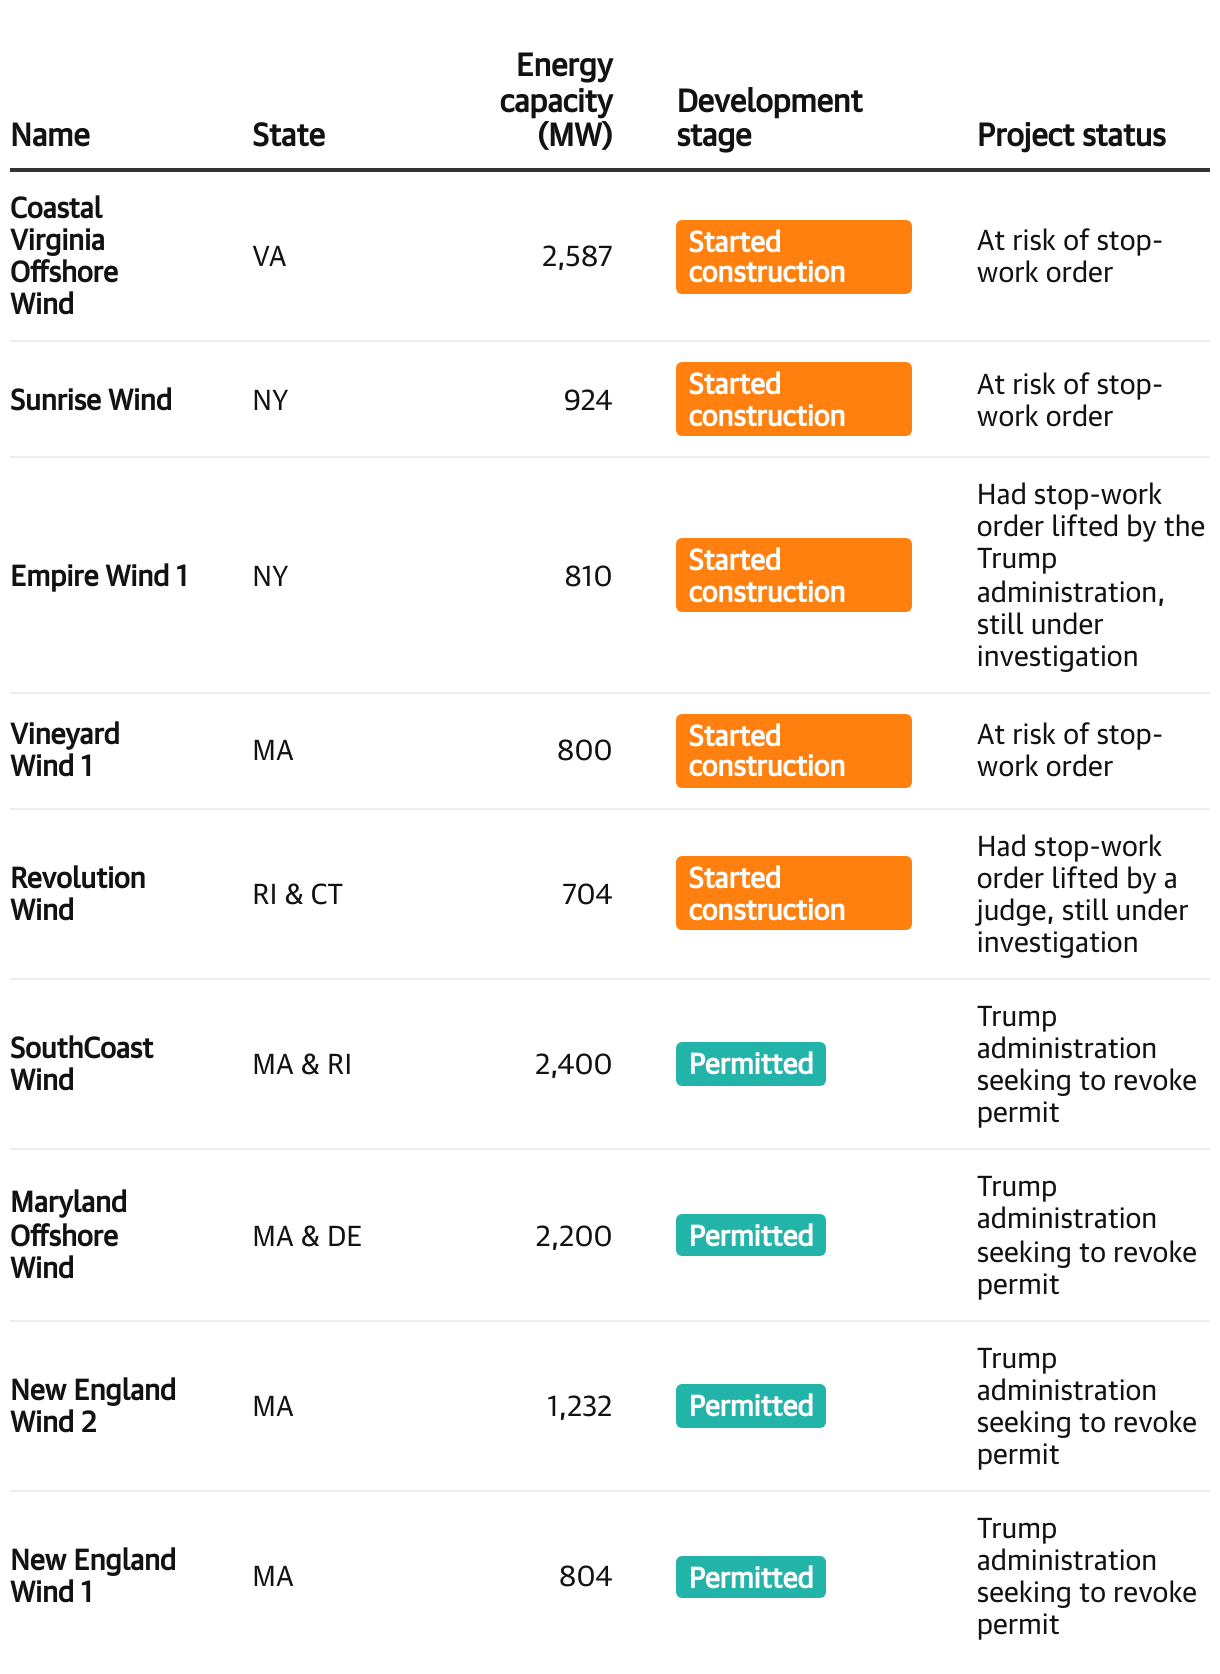Click Empire Wind 1's project status text
The height and width of the screenshot is (1674, 1220).
1090,575
